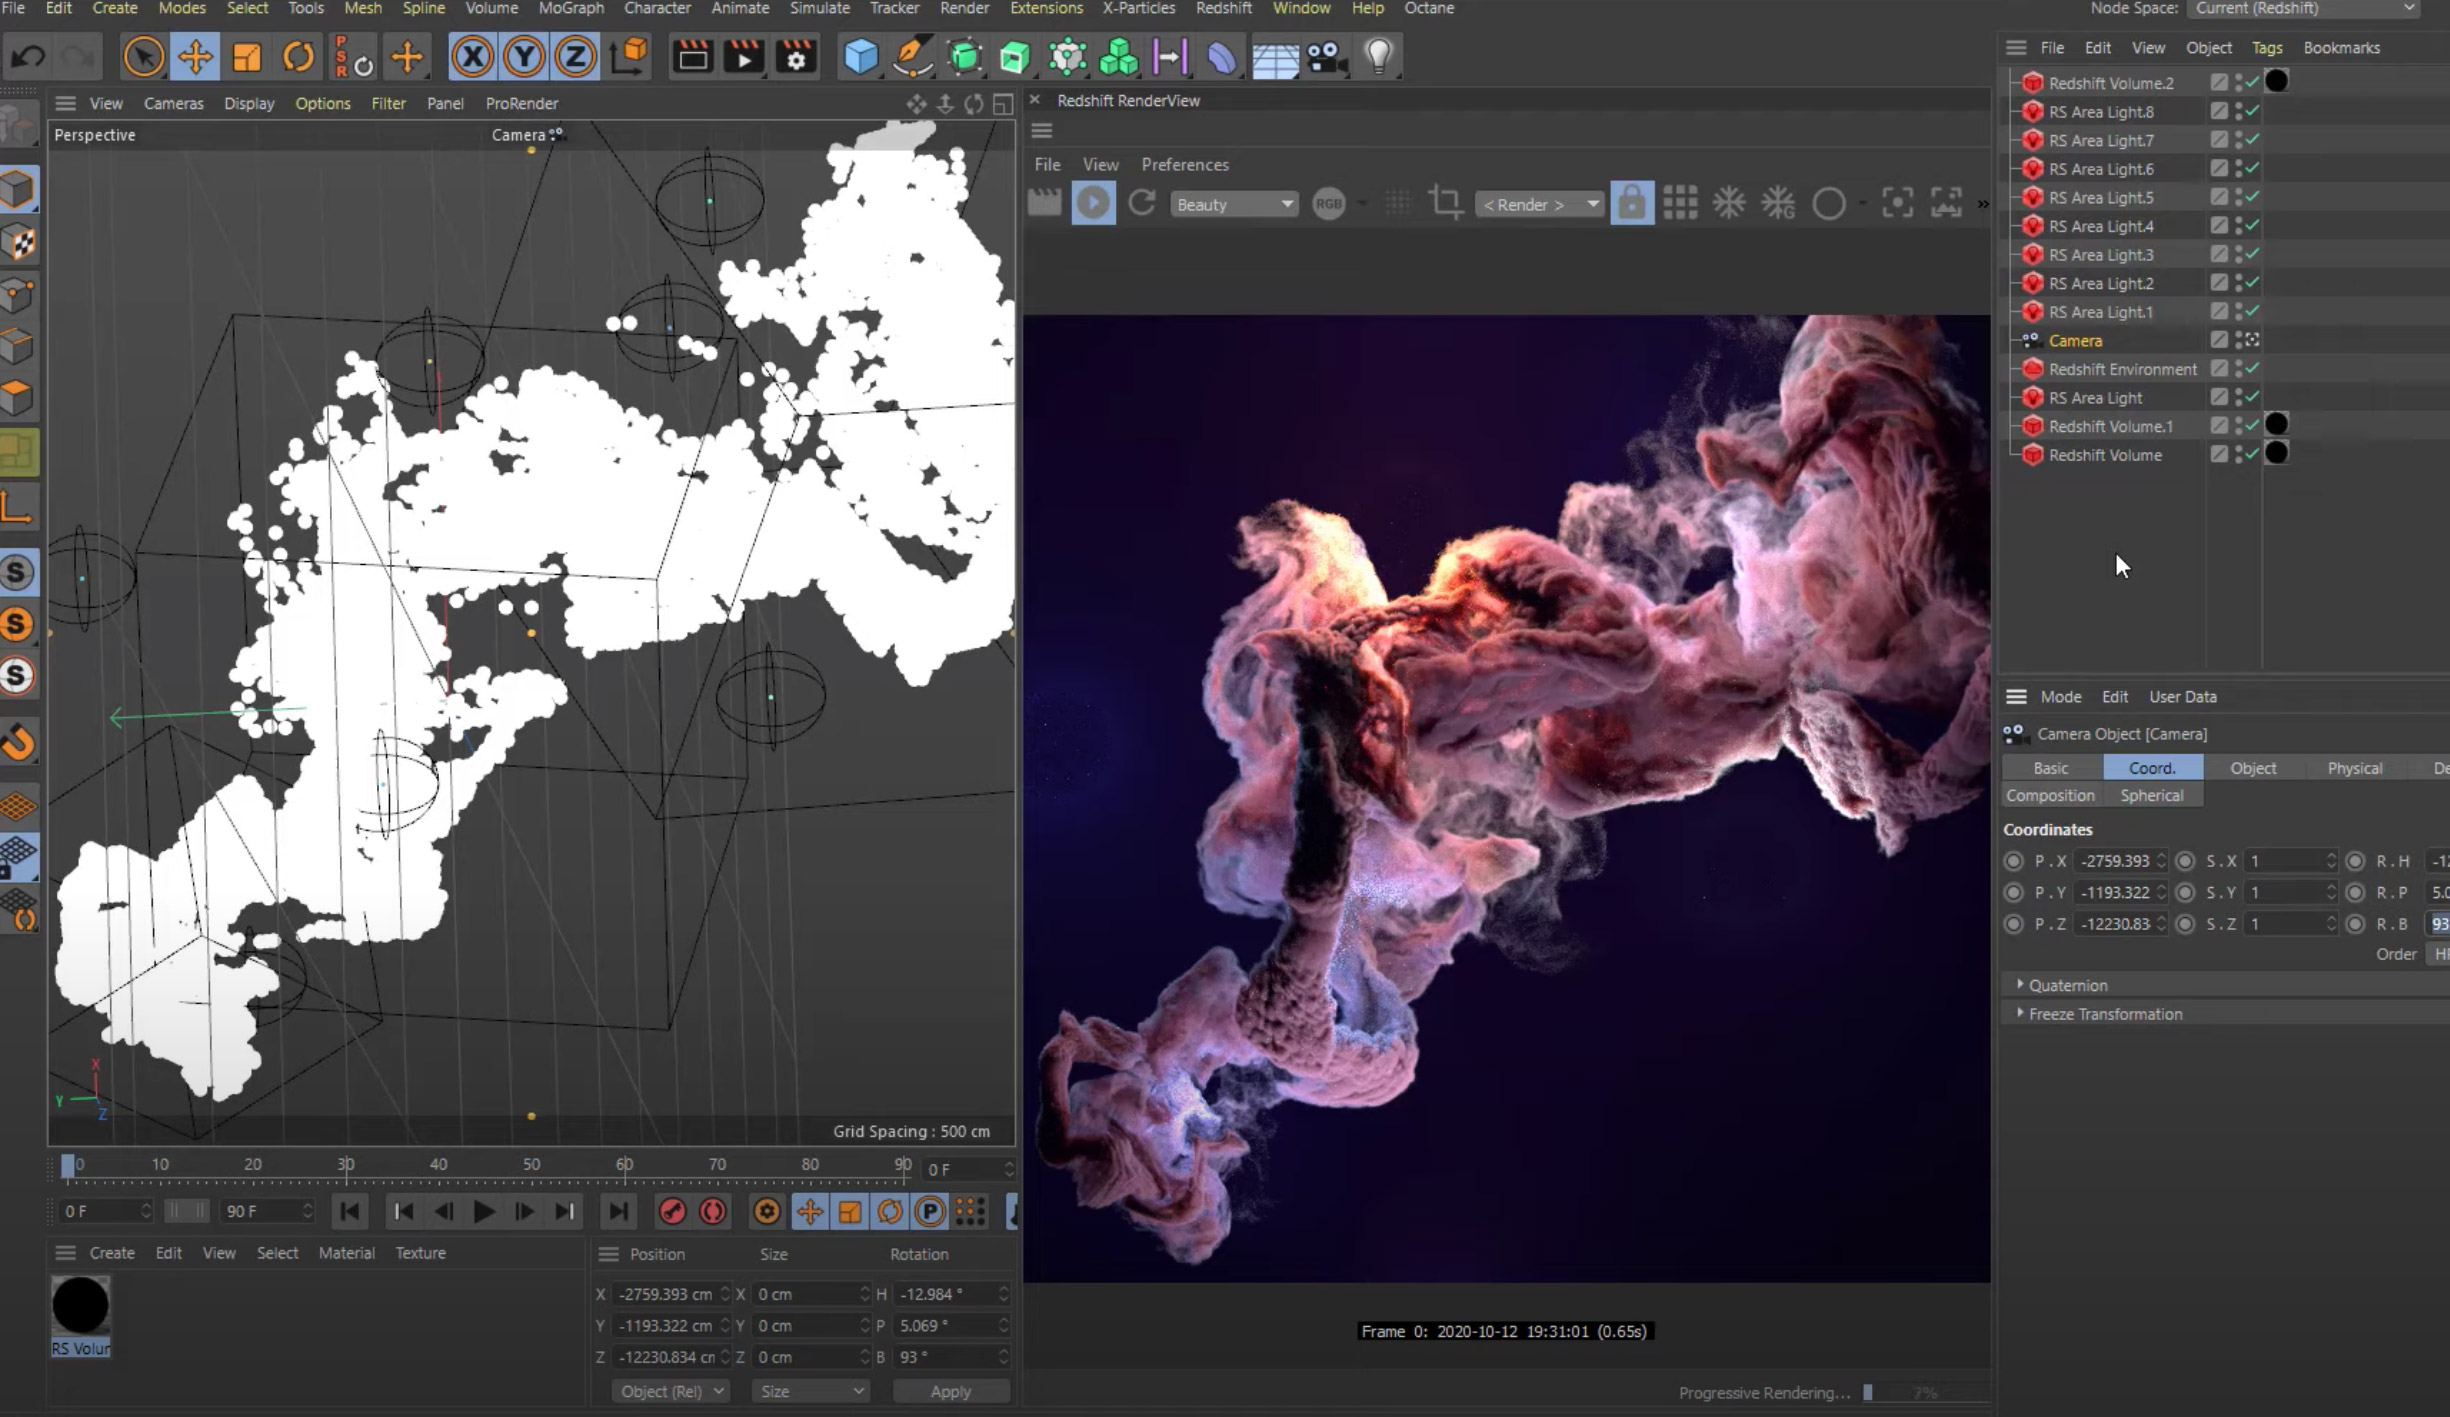
Task: Click the Spline menu item
Action: [423, 8]
